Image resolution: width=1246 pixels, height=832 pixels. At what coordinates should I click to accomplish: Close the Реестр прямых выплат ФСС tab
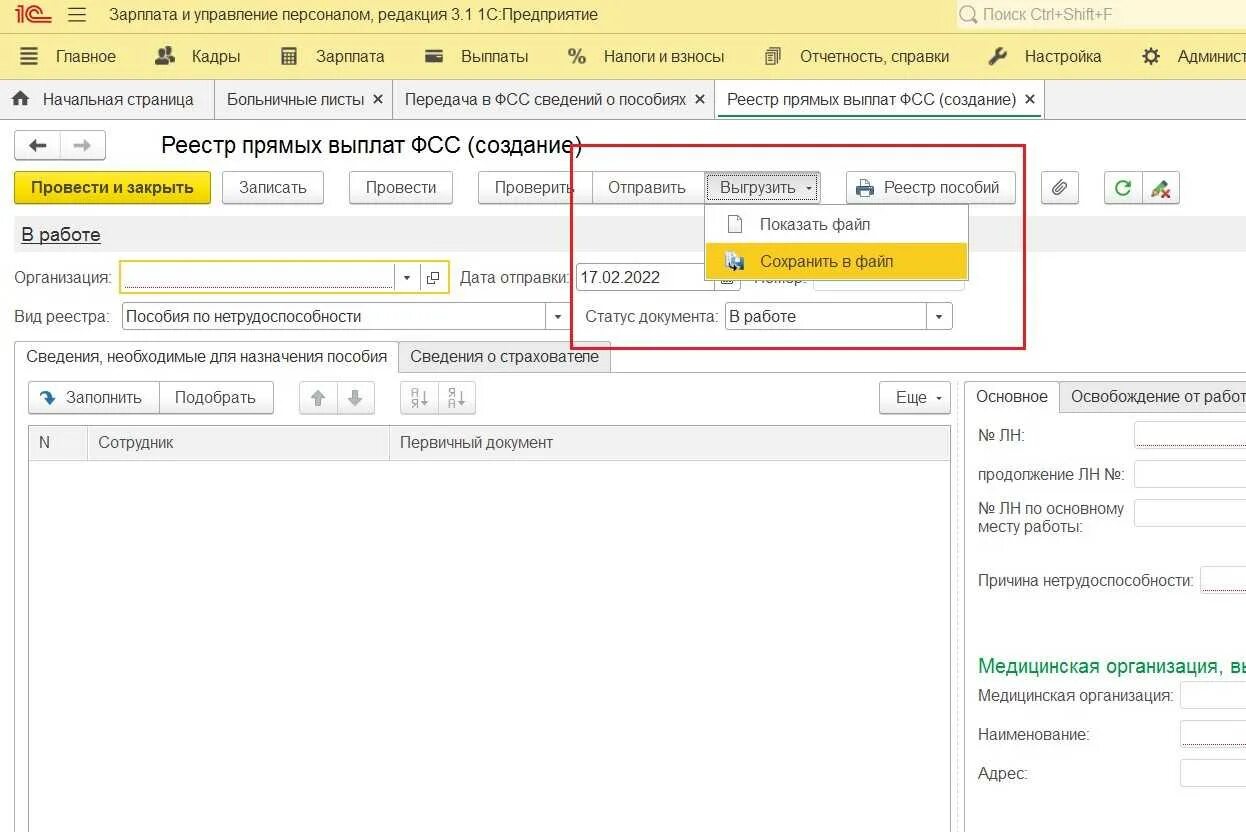click(1030, 99)
